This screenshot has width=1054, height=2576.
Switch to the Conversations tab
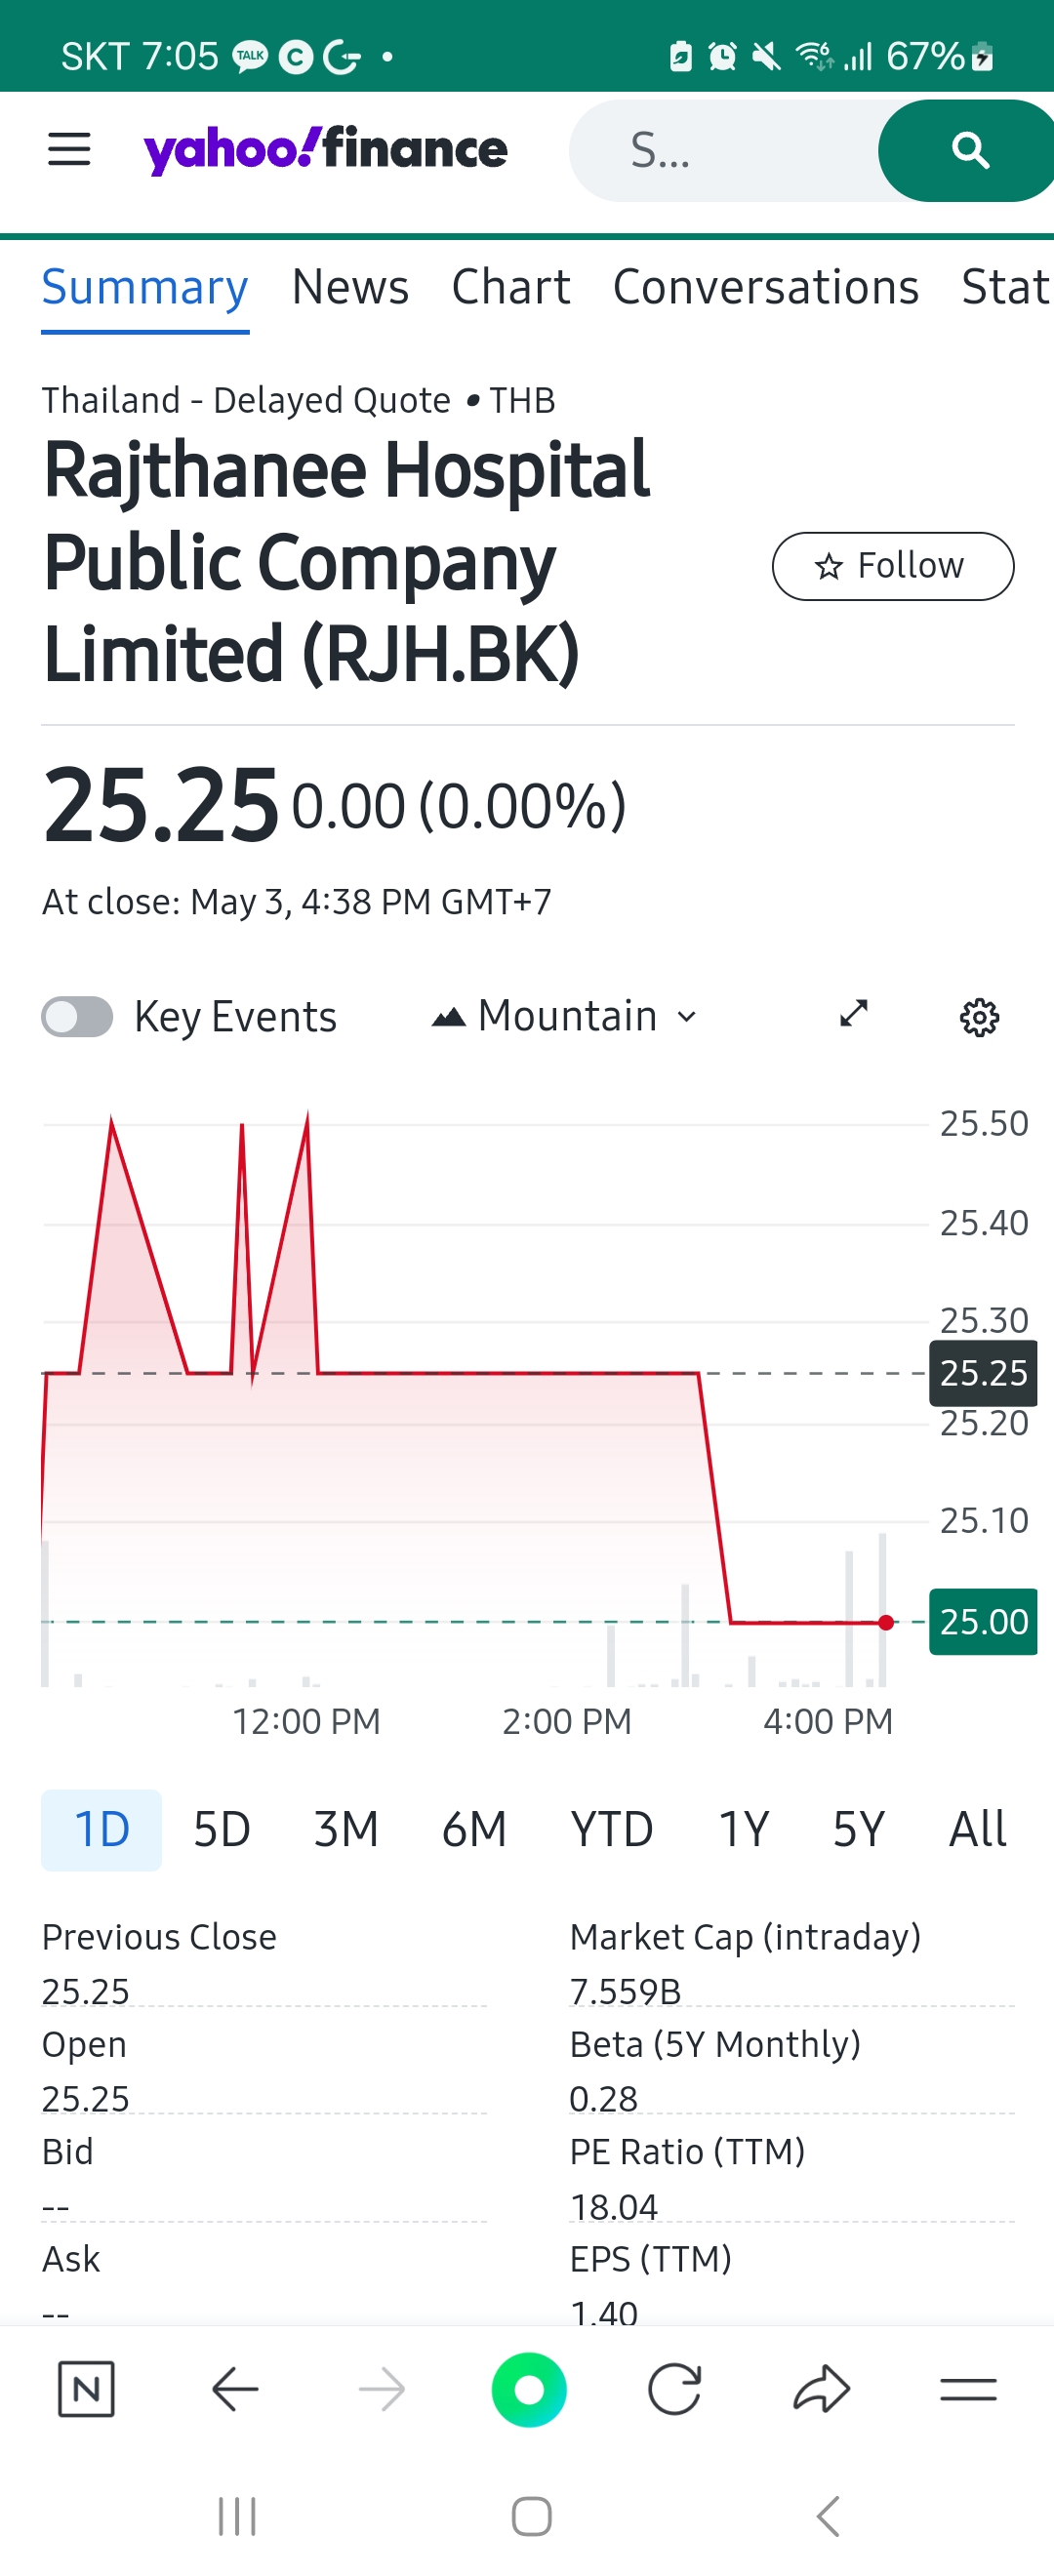(765, 287)
